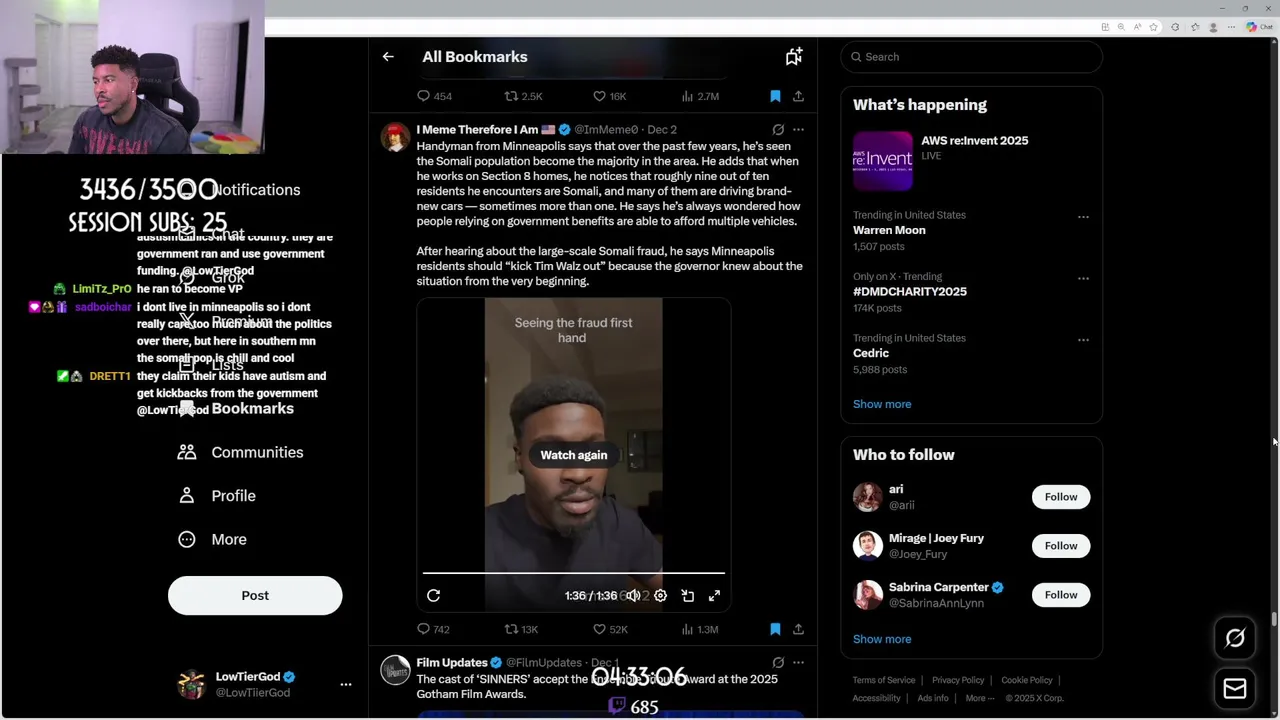Viewport: 1280px width, 720px height.
Task: View analytics of the 2.7M views post
Action: coord(700,96)
